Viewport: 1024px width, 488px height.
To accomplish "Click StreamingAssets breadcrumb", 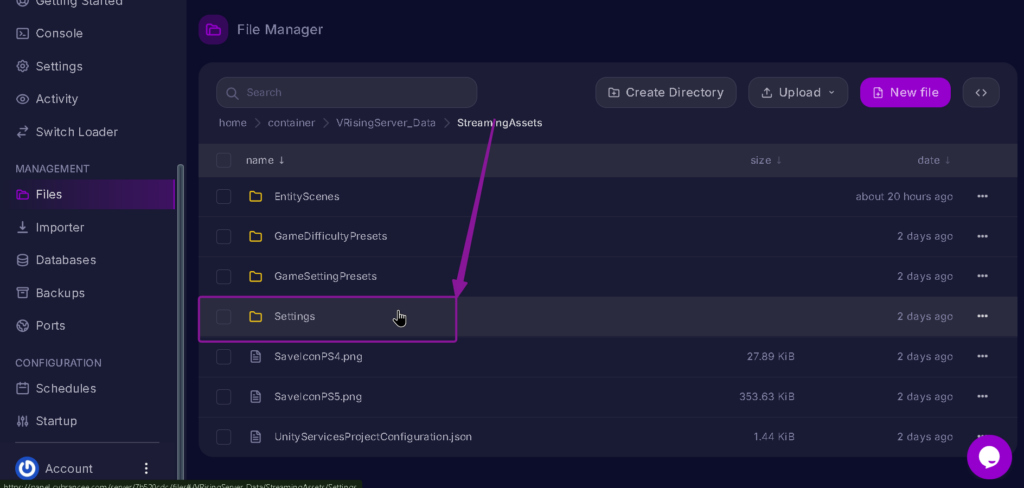I will tap(500, 123).
